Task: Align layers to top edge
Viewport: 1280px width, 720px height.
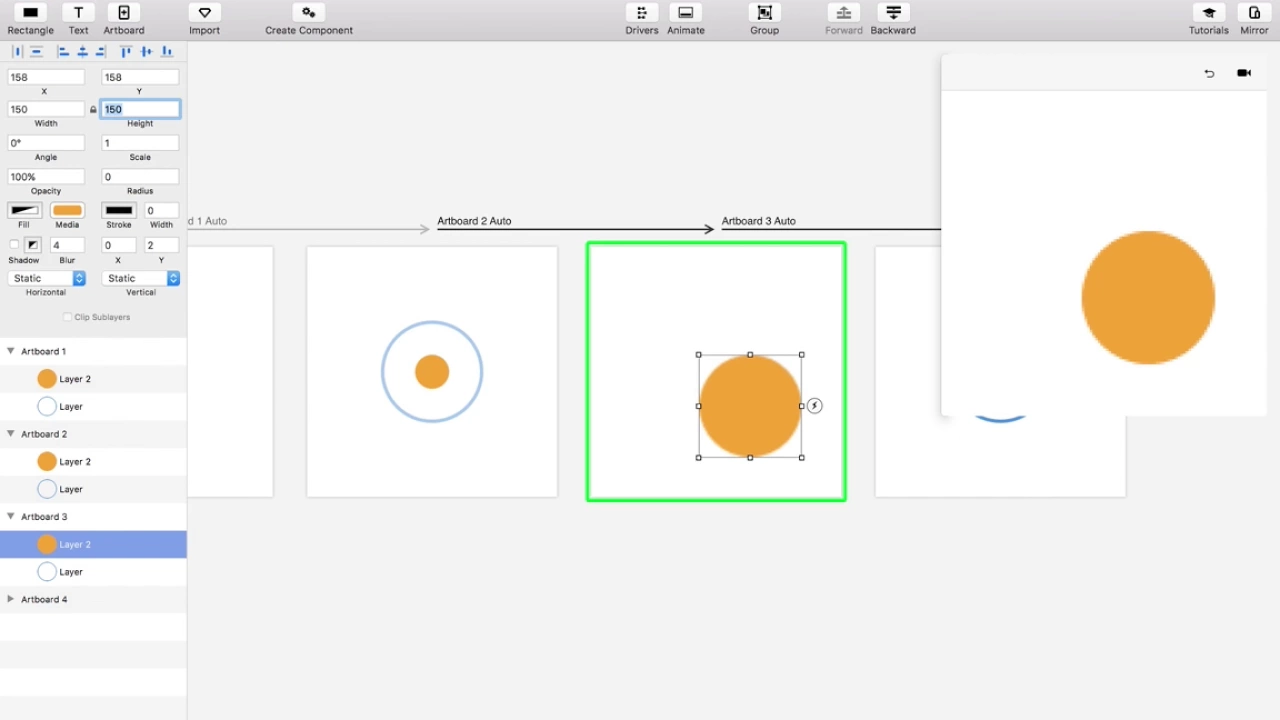Action: [126, 52]
